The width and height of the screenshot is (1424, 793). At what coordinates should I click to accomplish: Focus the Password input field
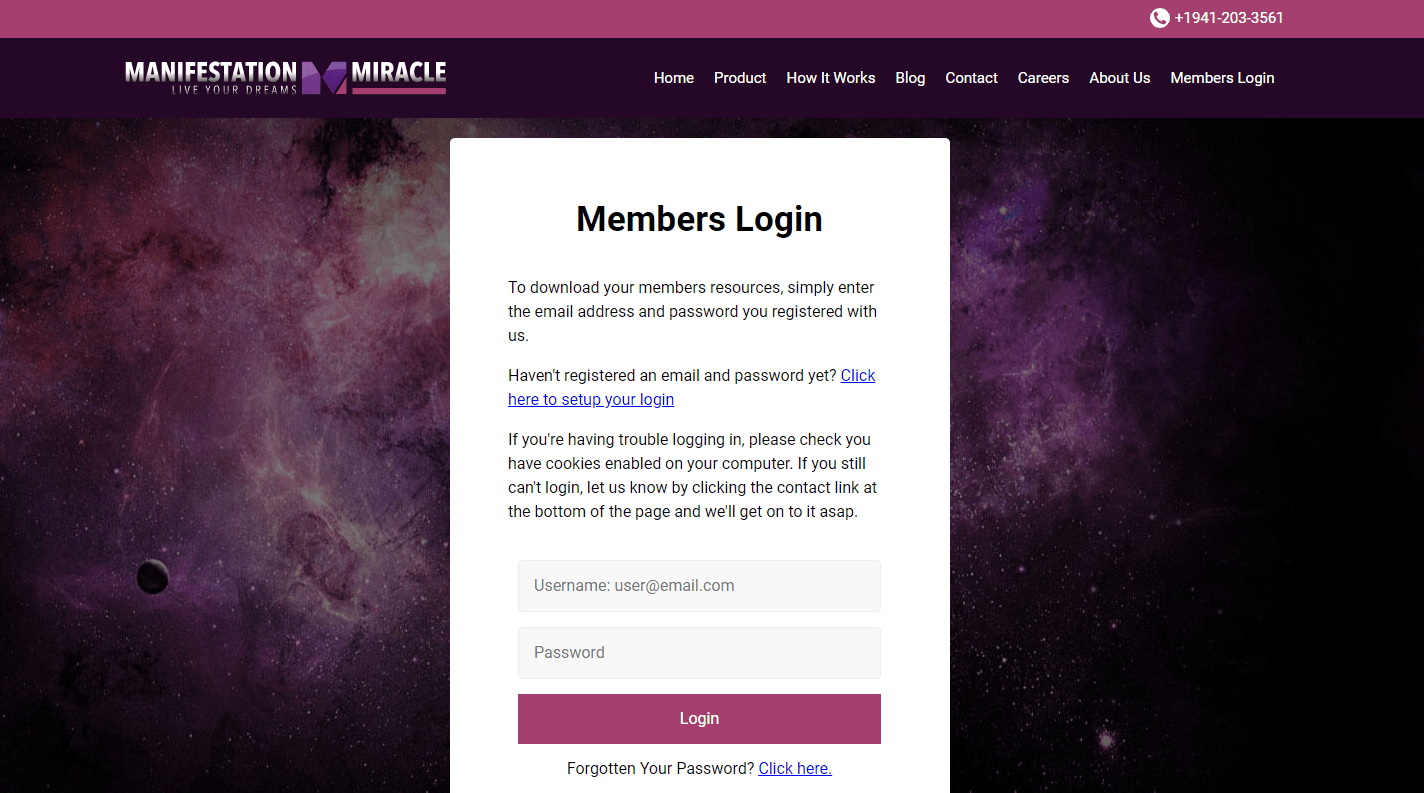tap(699, 653)
